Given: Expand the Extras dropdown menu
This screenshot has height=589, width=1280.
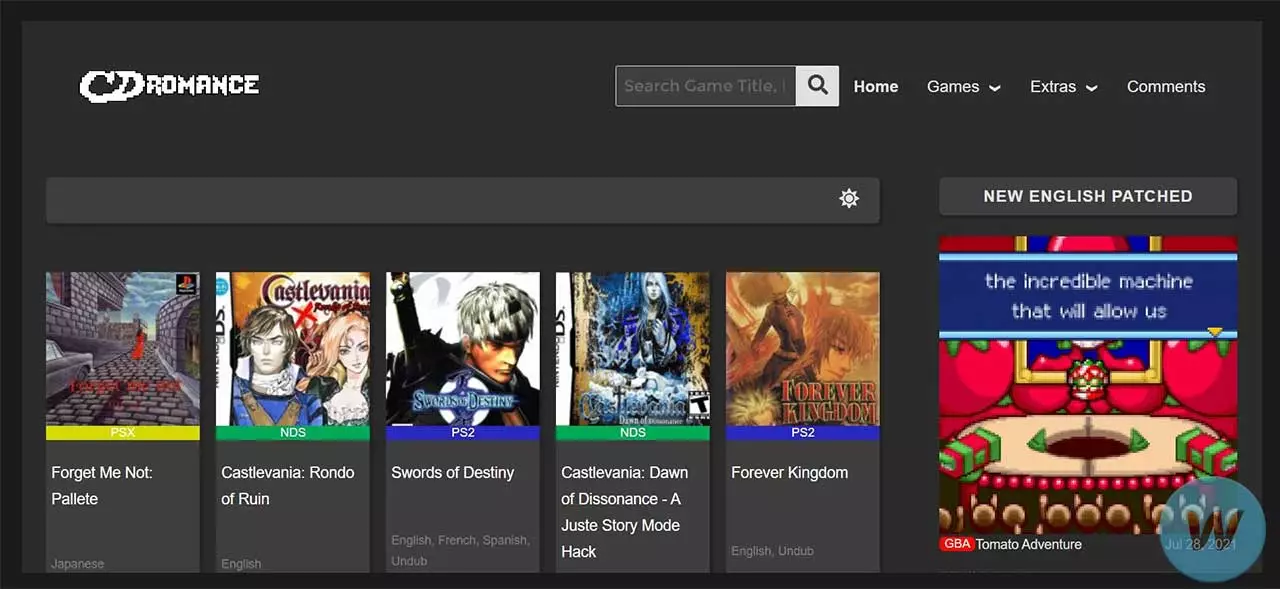Looking at the screenshot, I should point(1064,87).
